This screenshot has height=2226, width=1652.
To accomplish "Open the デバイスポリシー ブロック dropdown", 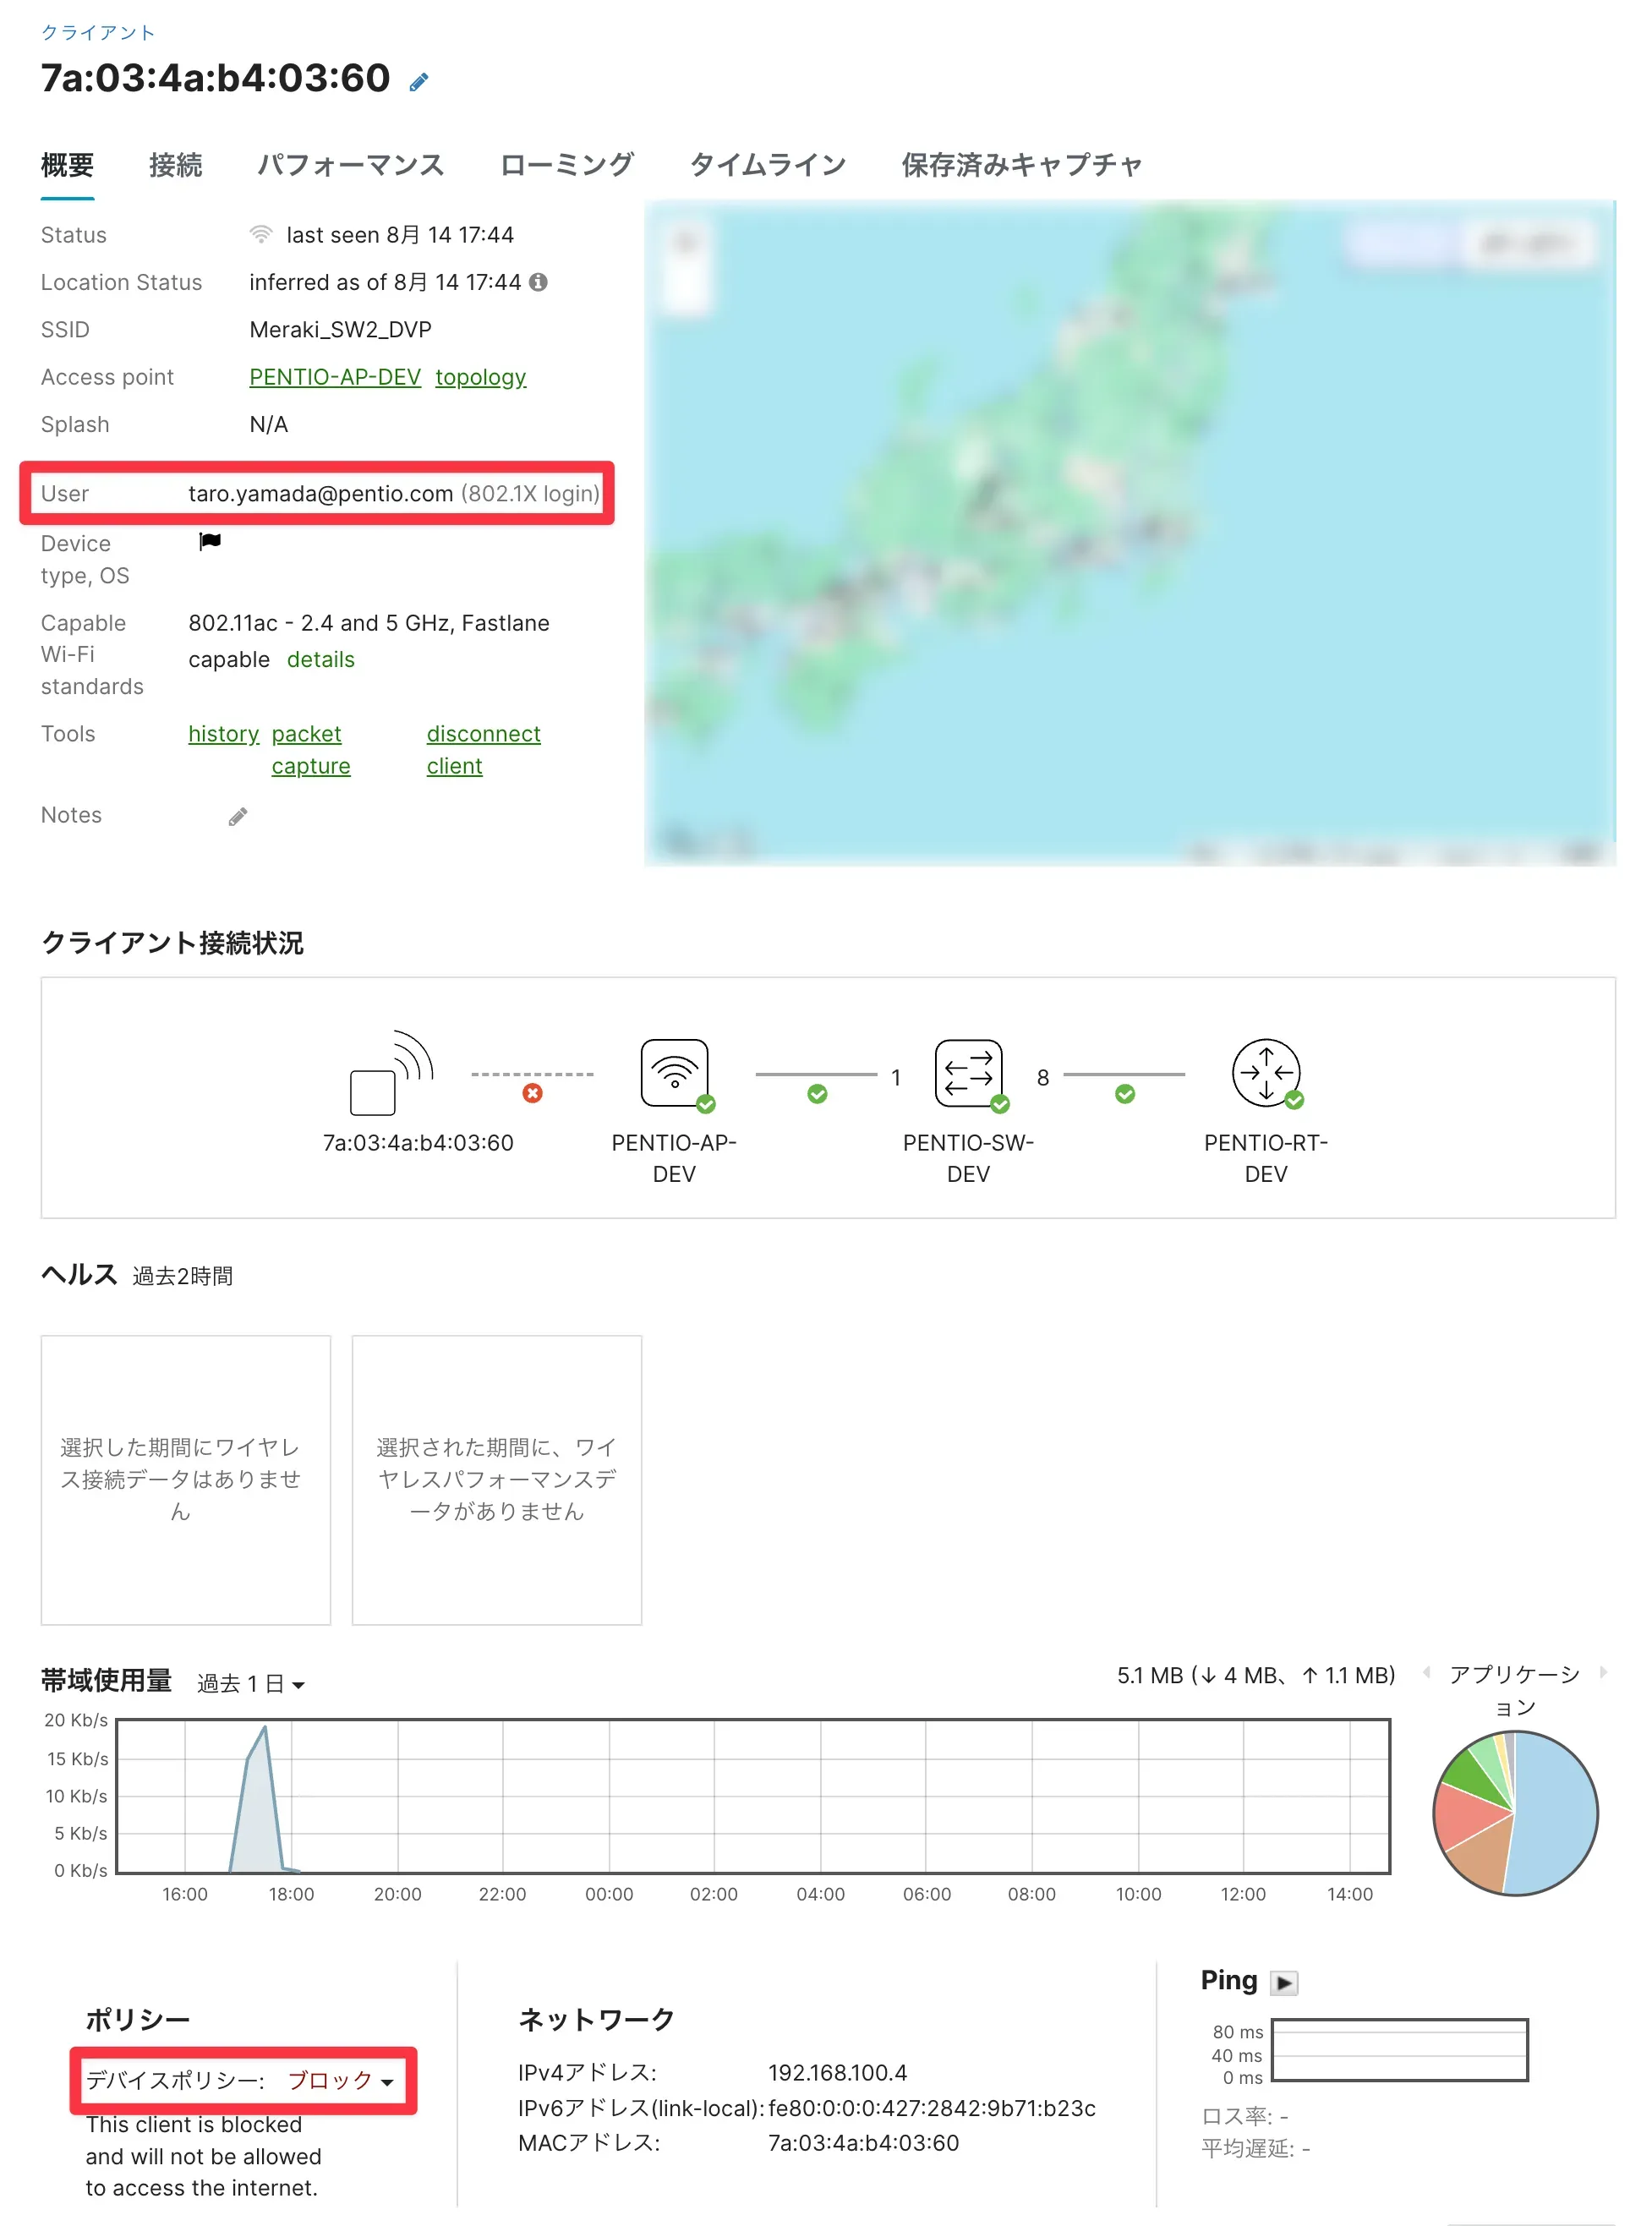I will tap(340, 2081).
